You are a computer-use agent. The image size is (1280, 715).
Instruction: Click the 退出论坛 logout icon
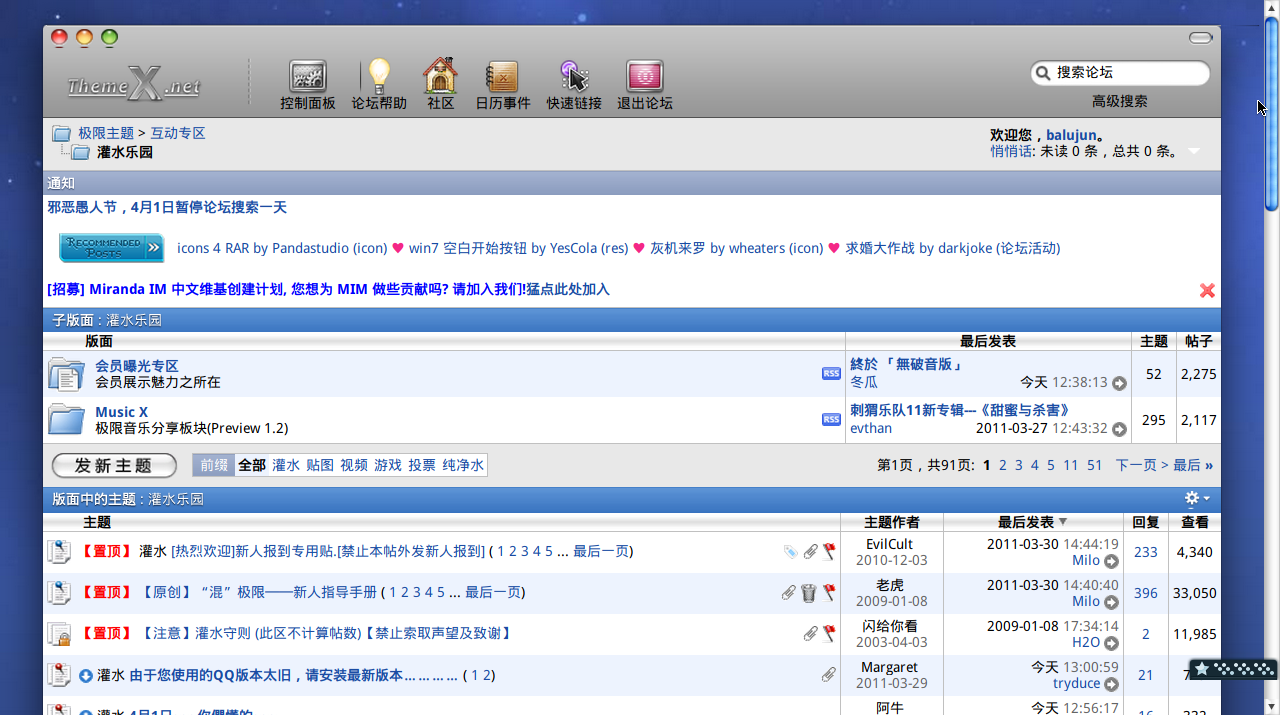644,78
